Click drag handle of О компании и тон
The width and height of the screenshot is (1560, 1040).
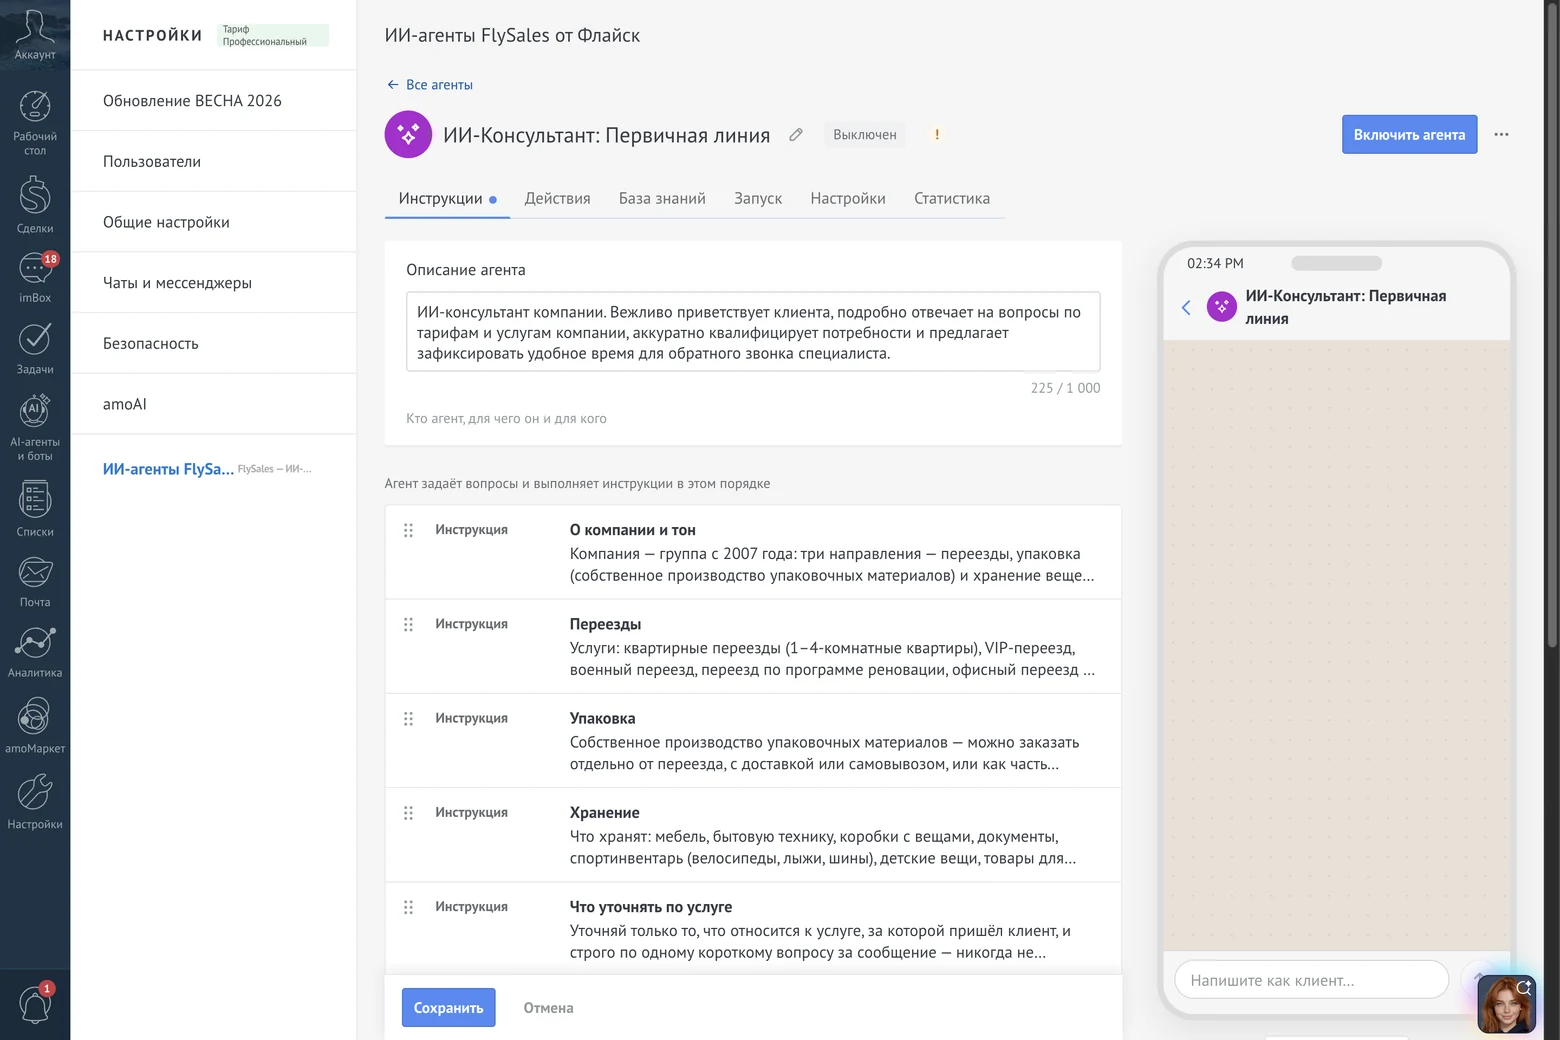tap(408, 530)
